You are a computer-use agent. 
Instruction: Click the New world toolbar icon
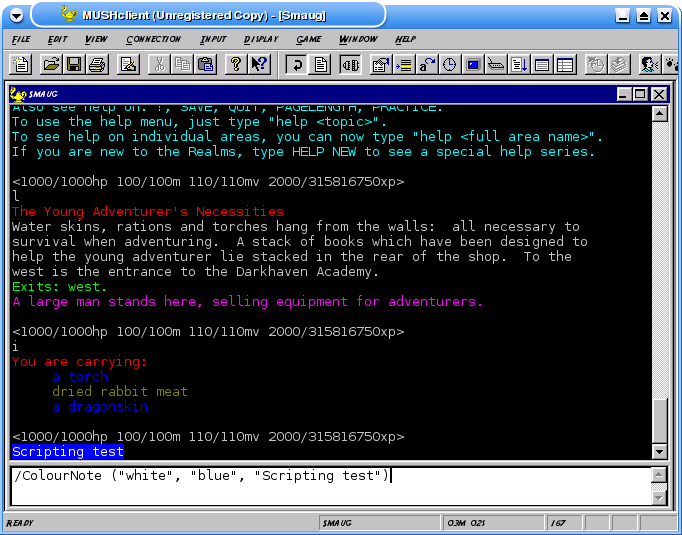click(22, 65)
